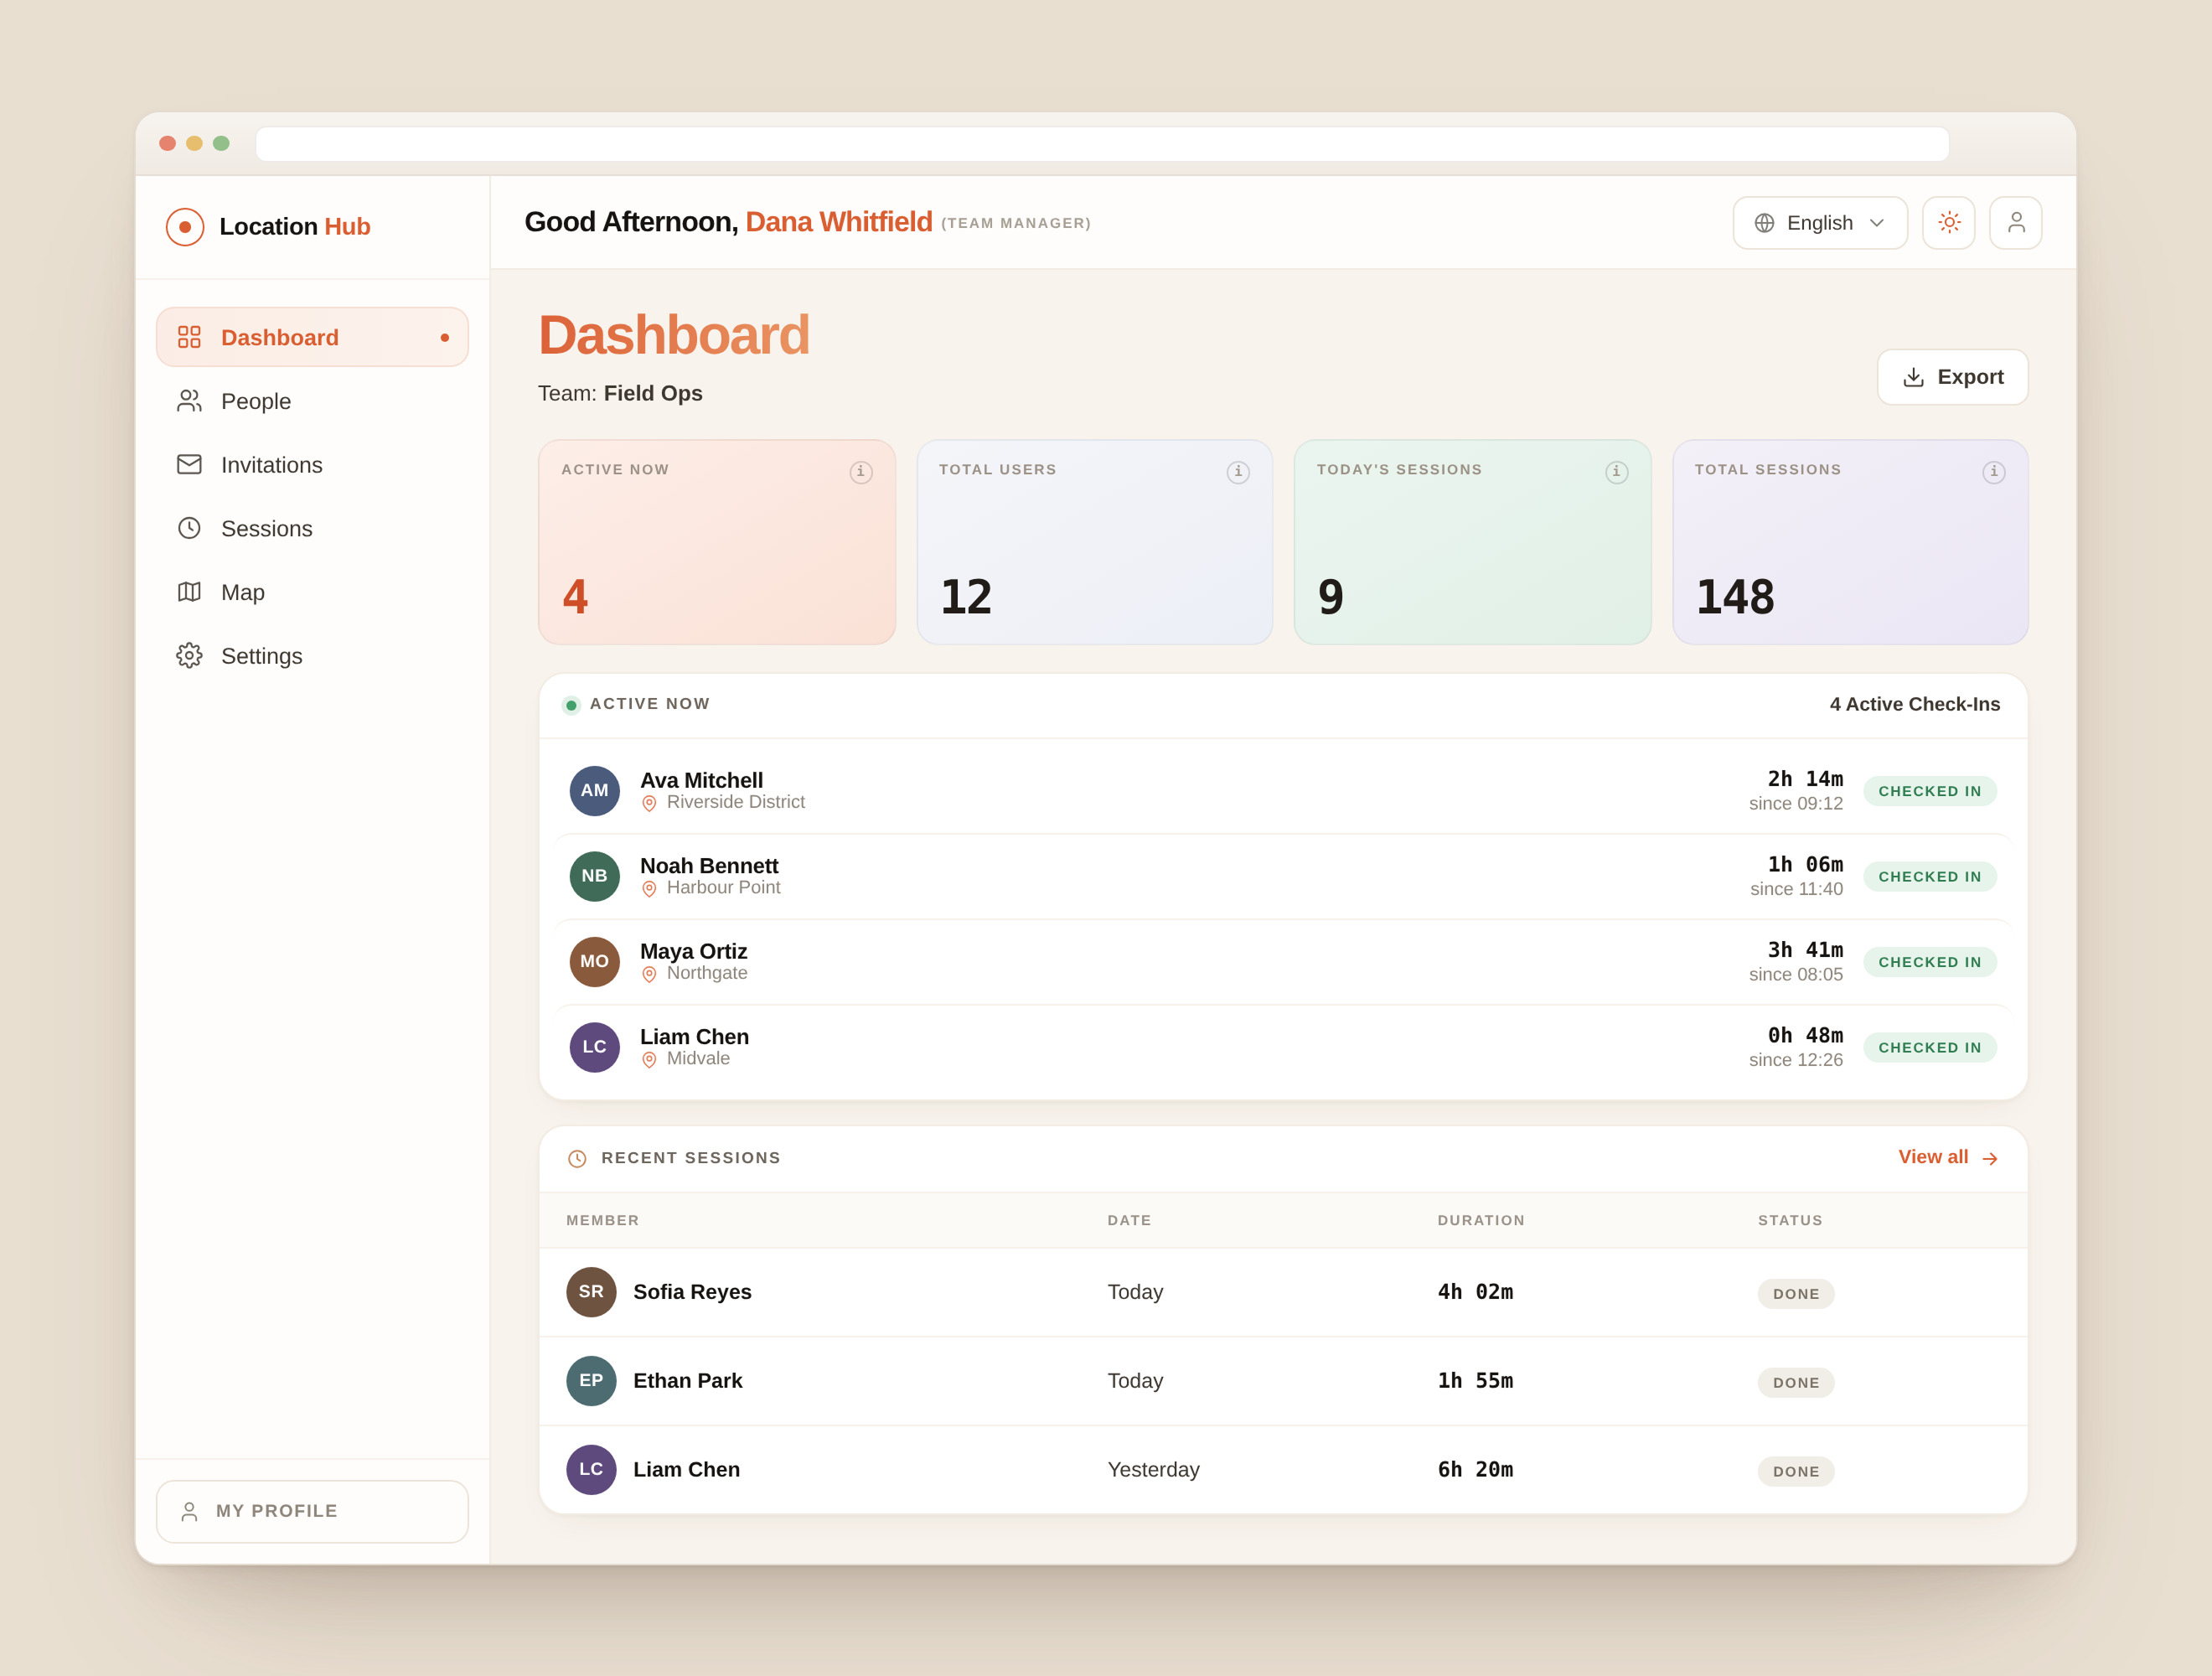Export dashboard data
Screen dimensions: 2212x1676
pyautogui.click(x=1952, y=377)
